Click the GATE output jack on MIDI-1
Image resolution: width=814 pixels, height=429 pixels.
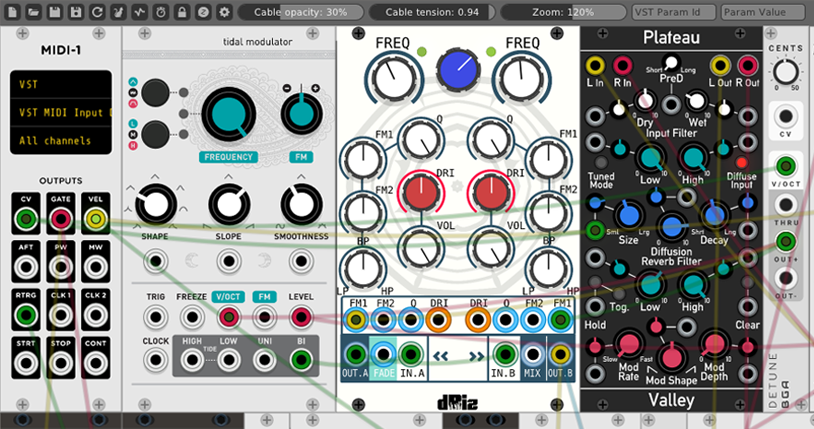(61, 217)
